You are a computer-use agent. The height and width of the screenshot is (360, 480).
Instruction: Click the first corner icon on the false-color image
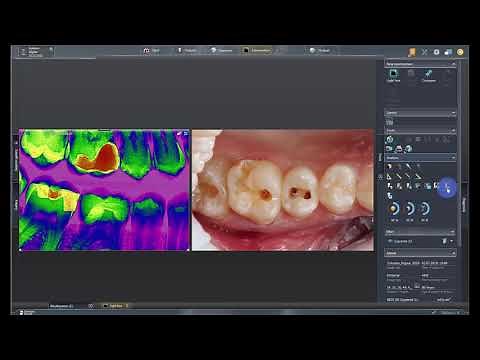coord(180,133)
